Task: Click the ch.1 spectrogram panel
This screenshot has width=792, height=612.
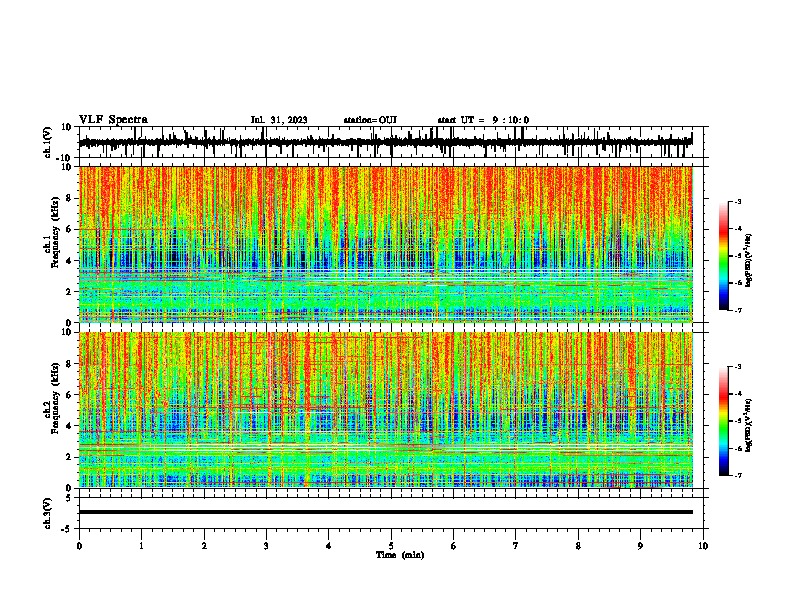Action: (385, 244)
